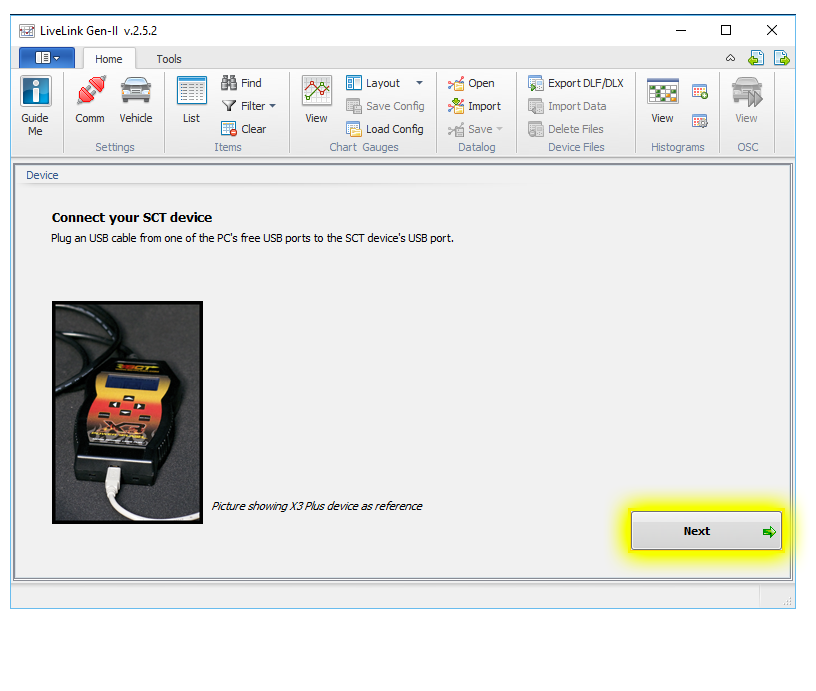816x691 pixels.
Task: Switch to the Tools ribbon tab
Action: click(x=169, y=59)
